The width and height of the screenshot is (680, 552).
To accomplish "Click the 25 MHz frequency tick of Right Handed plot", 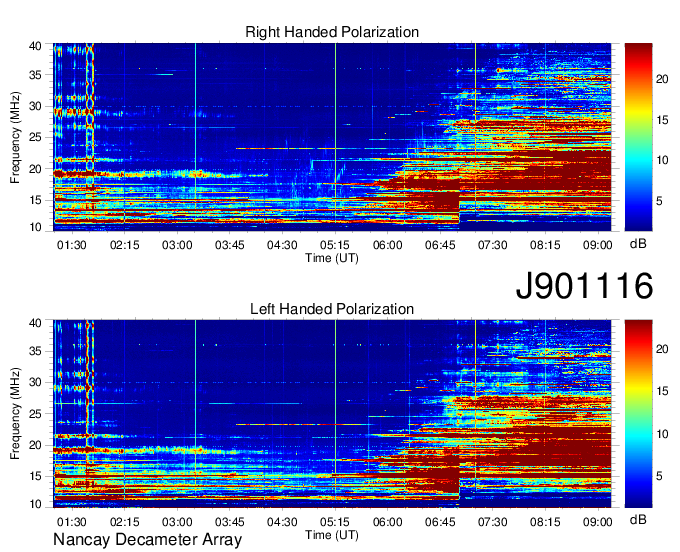I will (x=35, y=137).
